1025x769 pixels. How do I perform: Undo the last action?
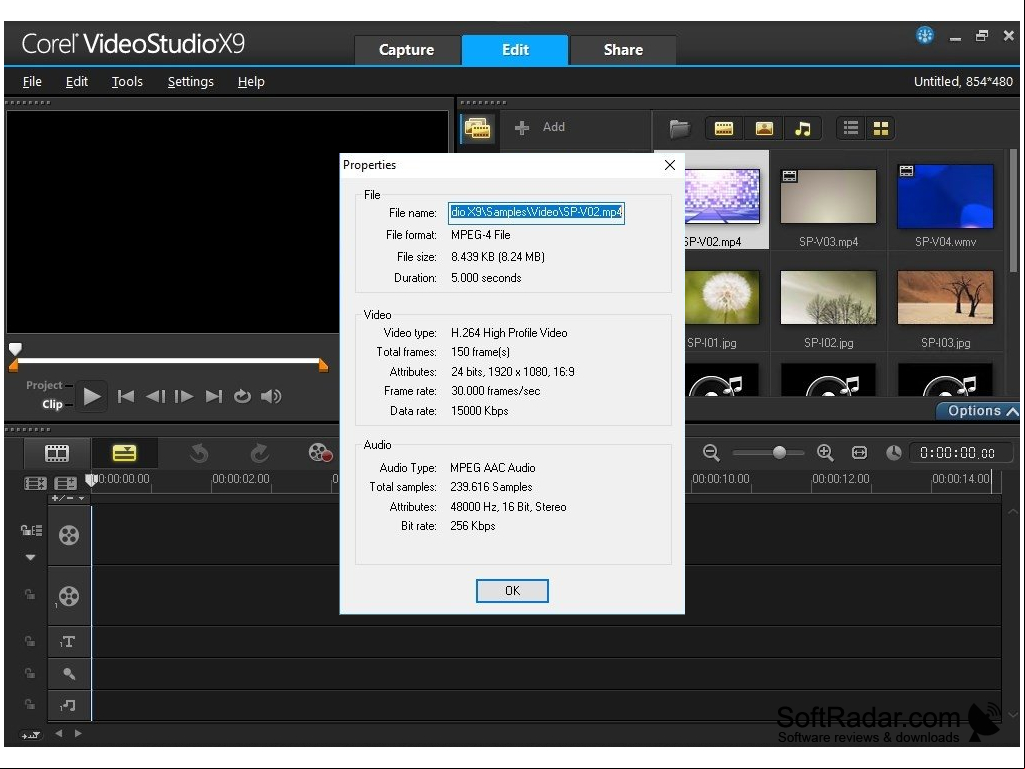click(x=199, y=453)
